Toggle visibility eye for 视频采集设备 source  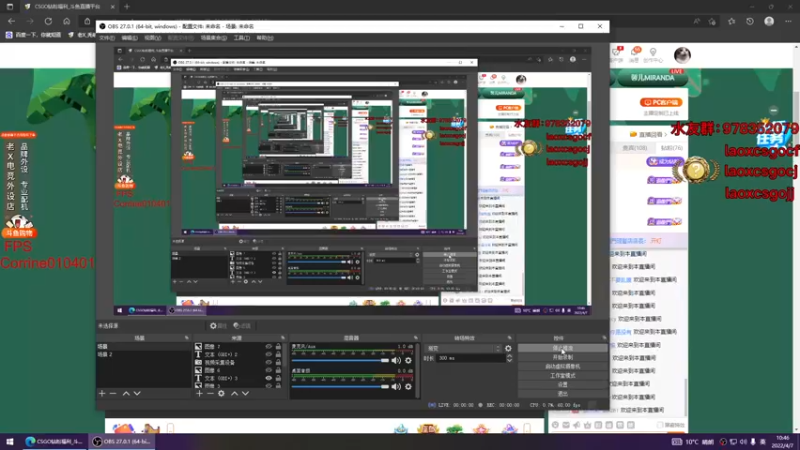point(268,362)
